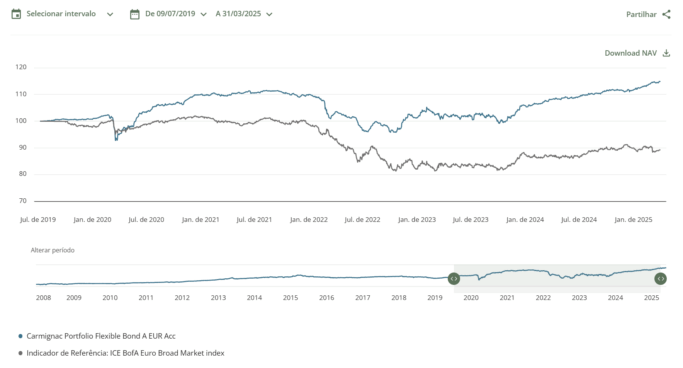Screen dimensions: 683x368
Task: Click the 2020 year in the navigator
Action: click(471, 298)
